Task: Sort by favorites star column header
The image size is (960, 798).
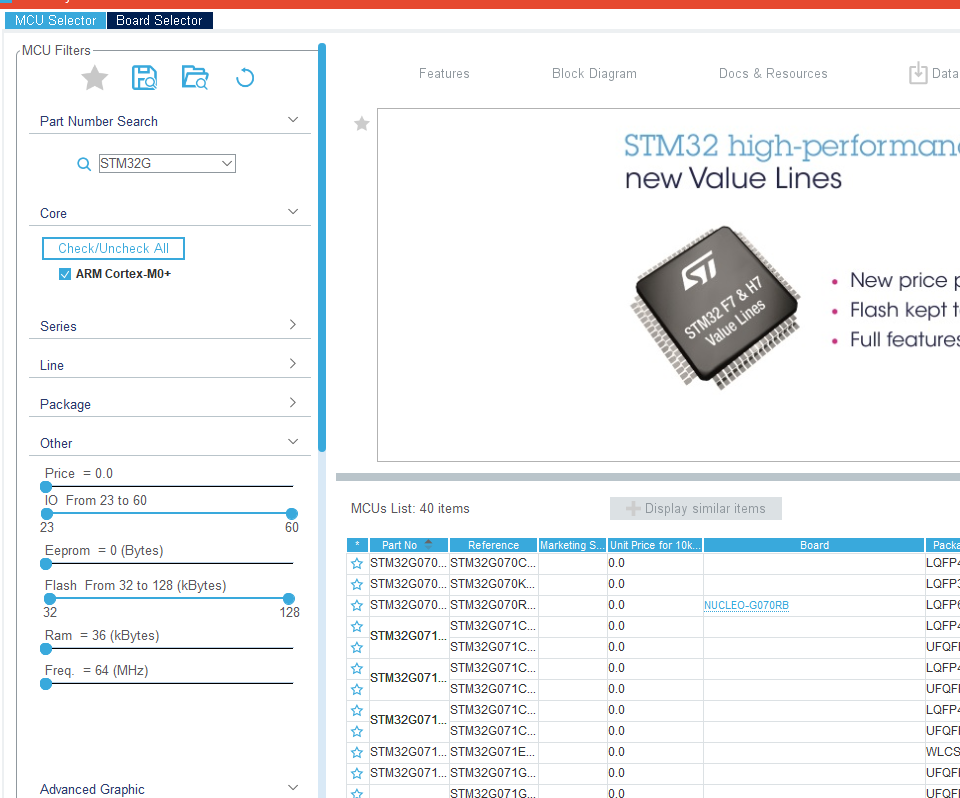Action: tap(358, 545)
